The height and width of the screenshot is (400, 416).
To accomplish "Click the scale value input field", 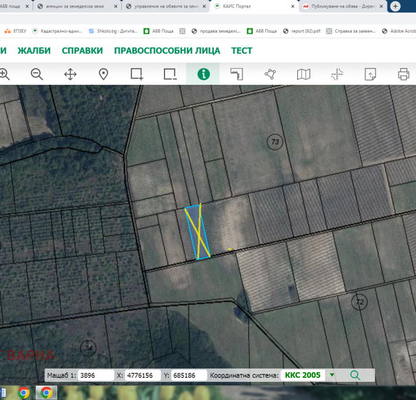I will click(x=96, y=375).
